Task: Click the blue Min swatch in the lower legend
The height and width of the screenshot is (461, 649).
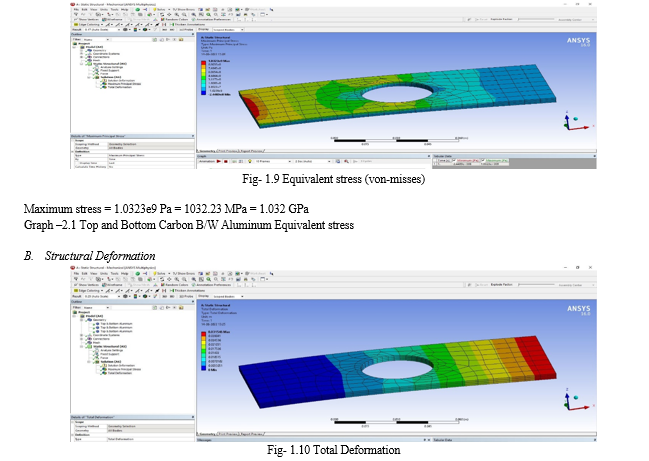Action: coord(203,368)
